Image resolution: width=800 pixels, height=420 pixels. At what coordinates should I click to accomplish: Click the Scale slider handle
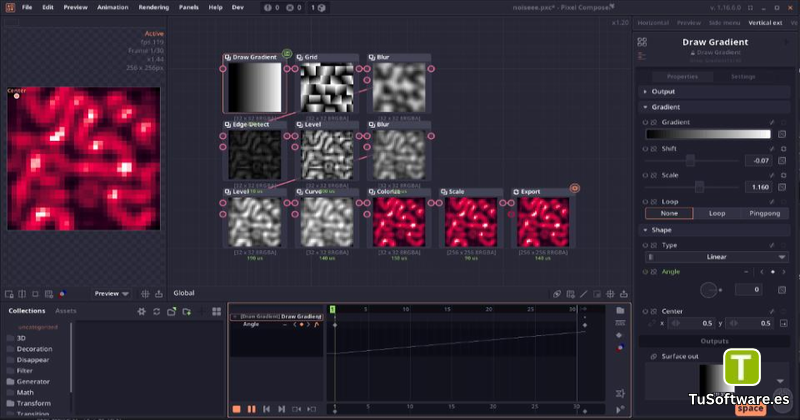(699, 187)
